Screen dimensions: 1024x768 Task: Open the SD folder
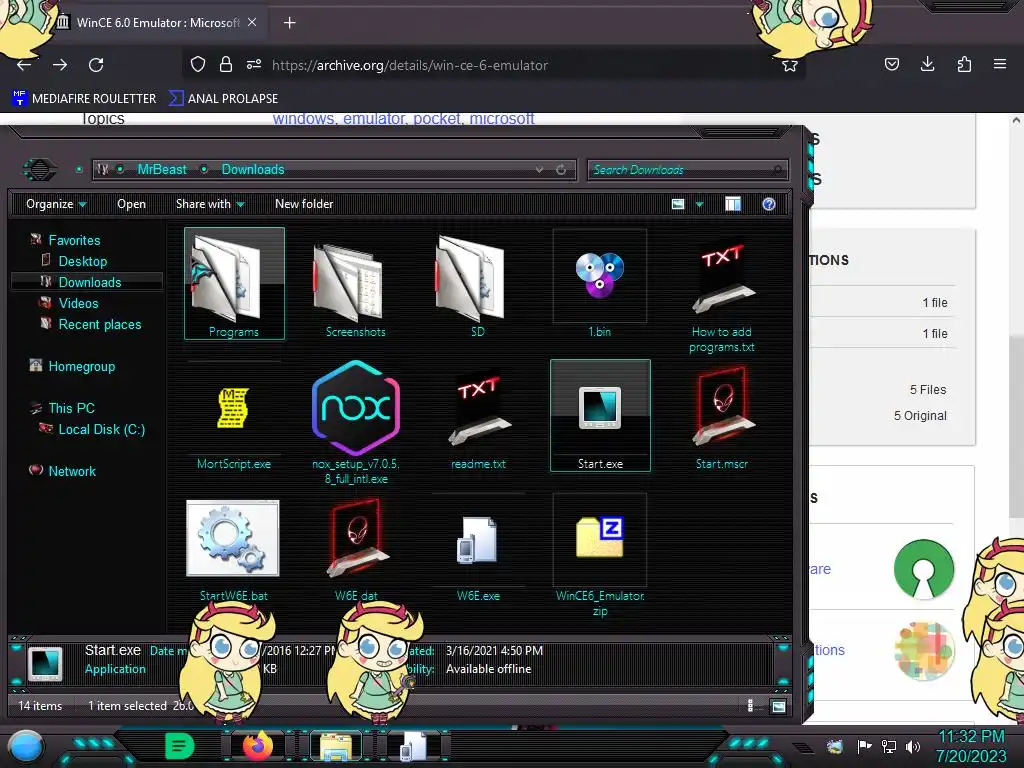click(x=477, y=283)
